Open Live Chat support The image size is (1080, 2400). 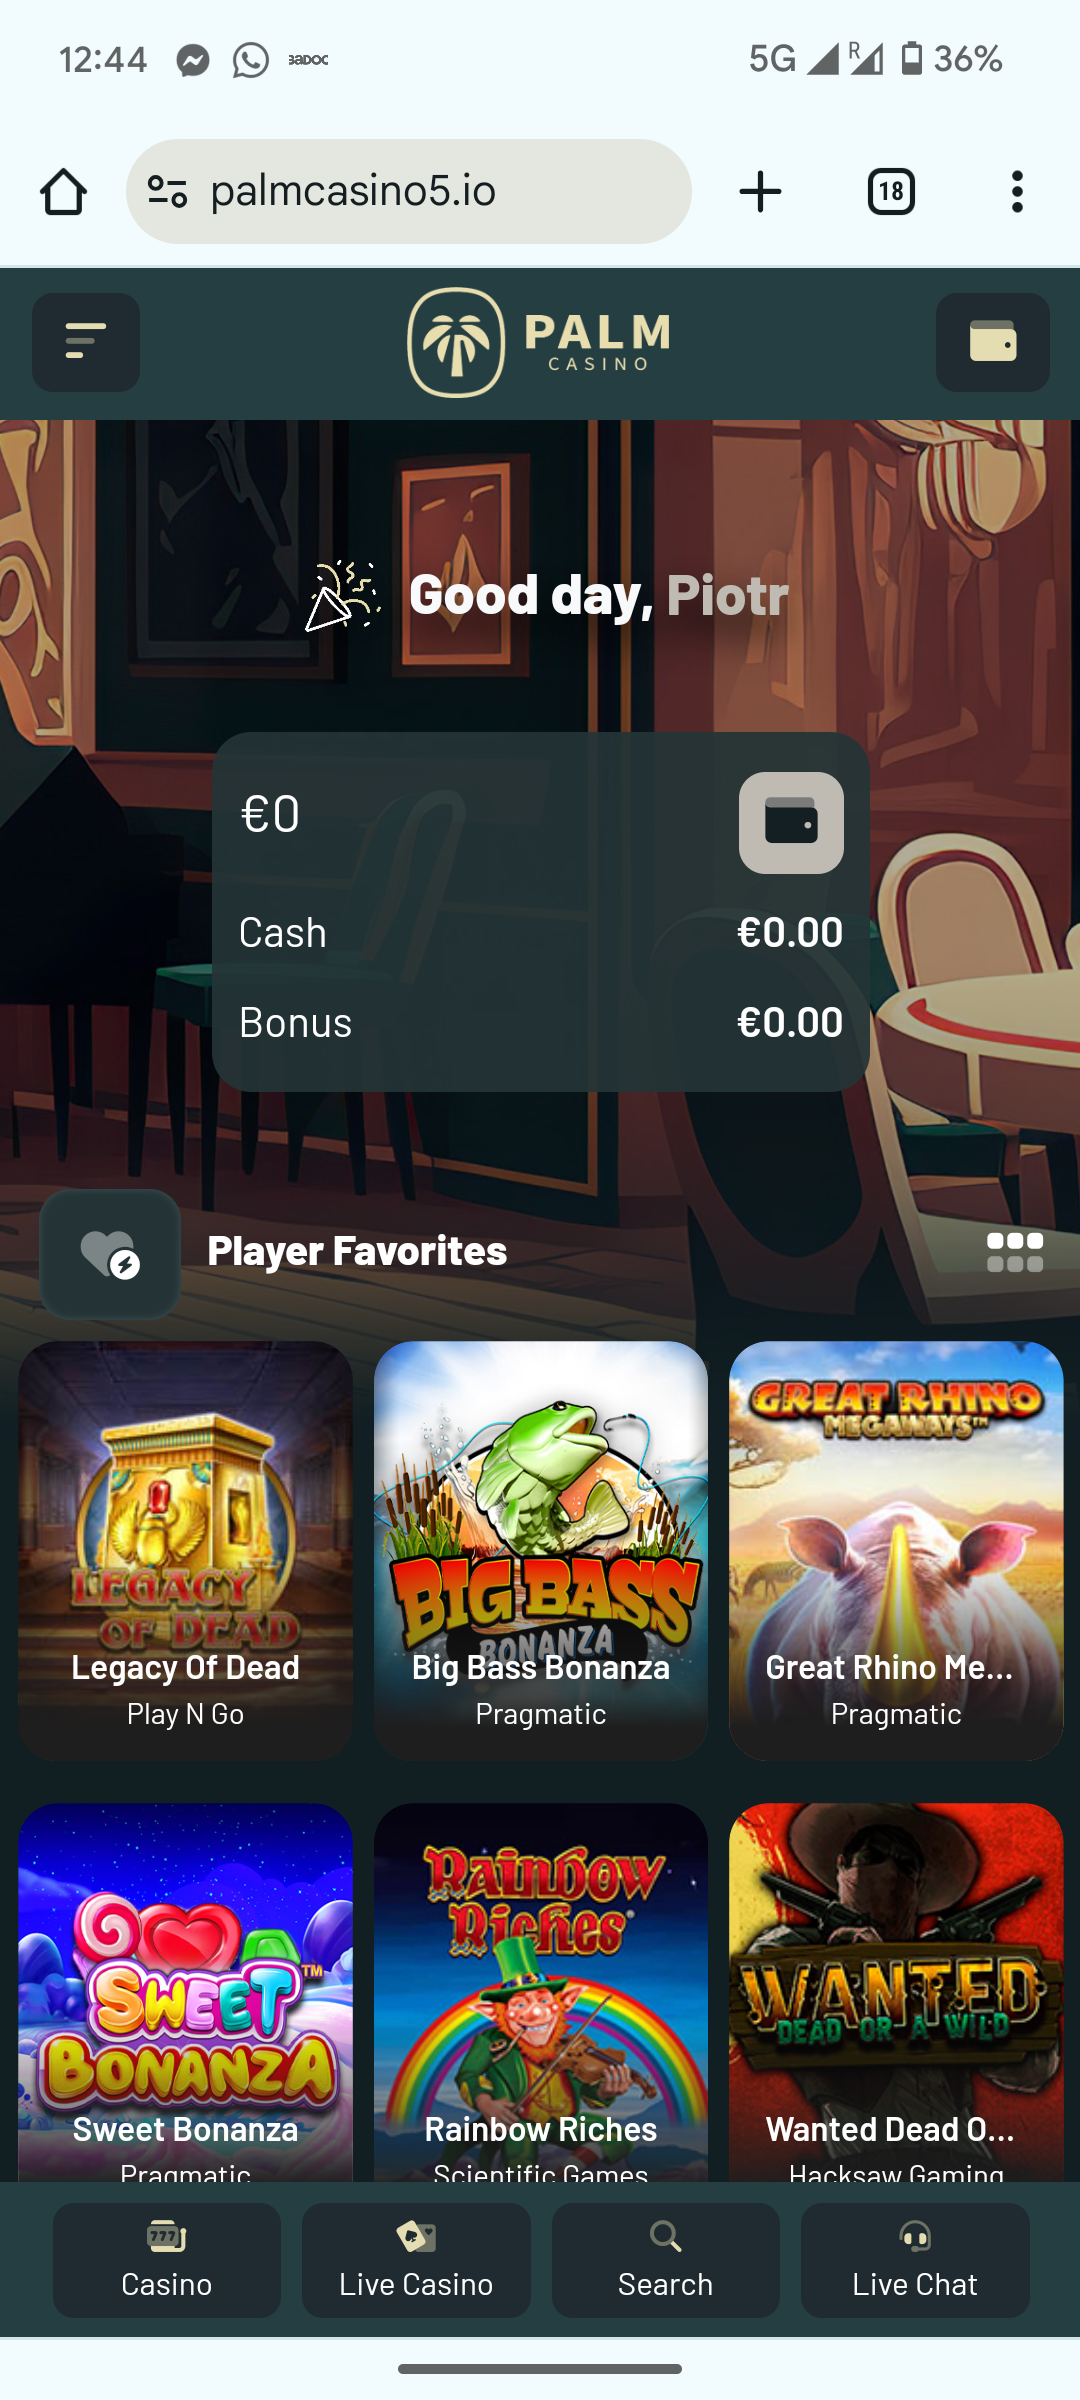(915, 2260)
